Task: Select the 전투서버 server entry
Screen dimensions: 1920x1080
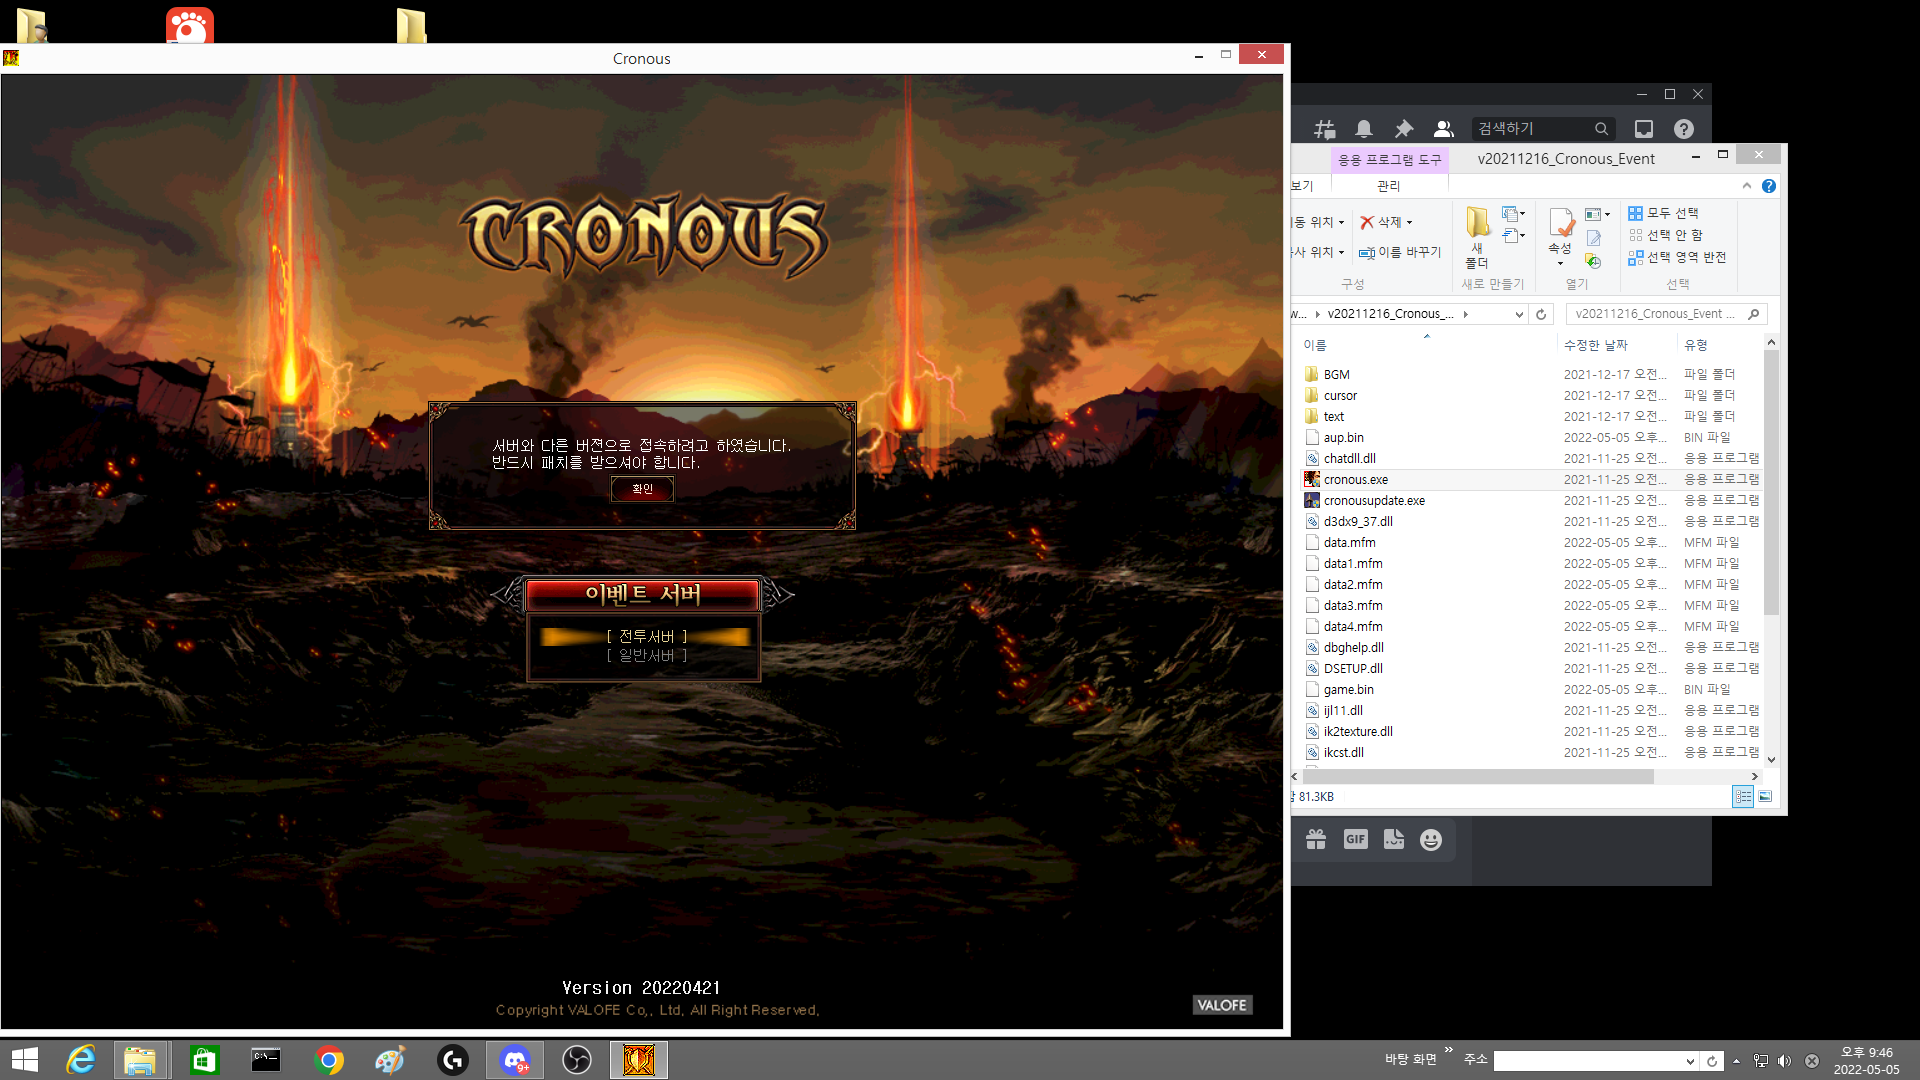Action: (646, 636)
